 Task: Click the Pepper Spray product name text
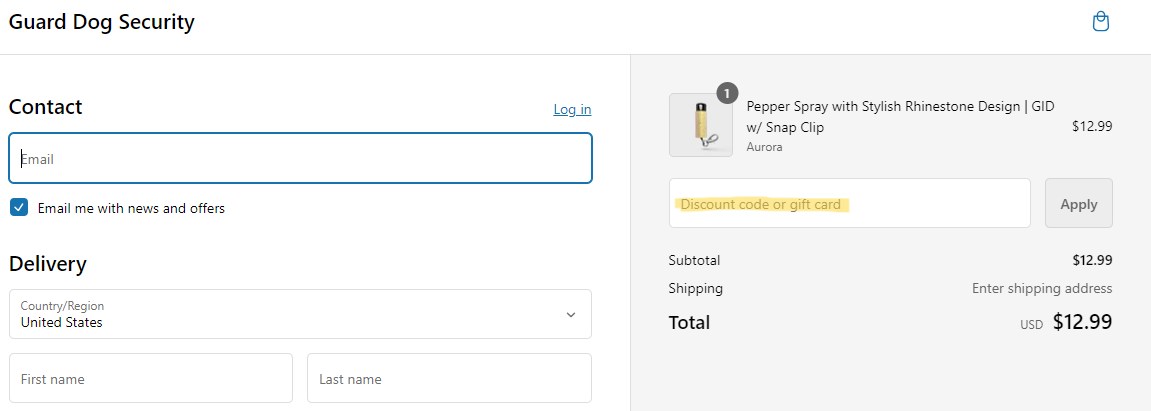(900, 117)
